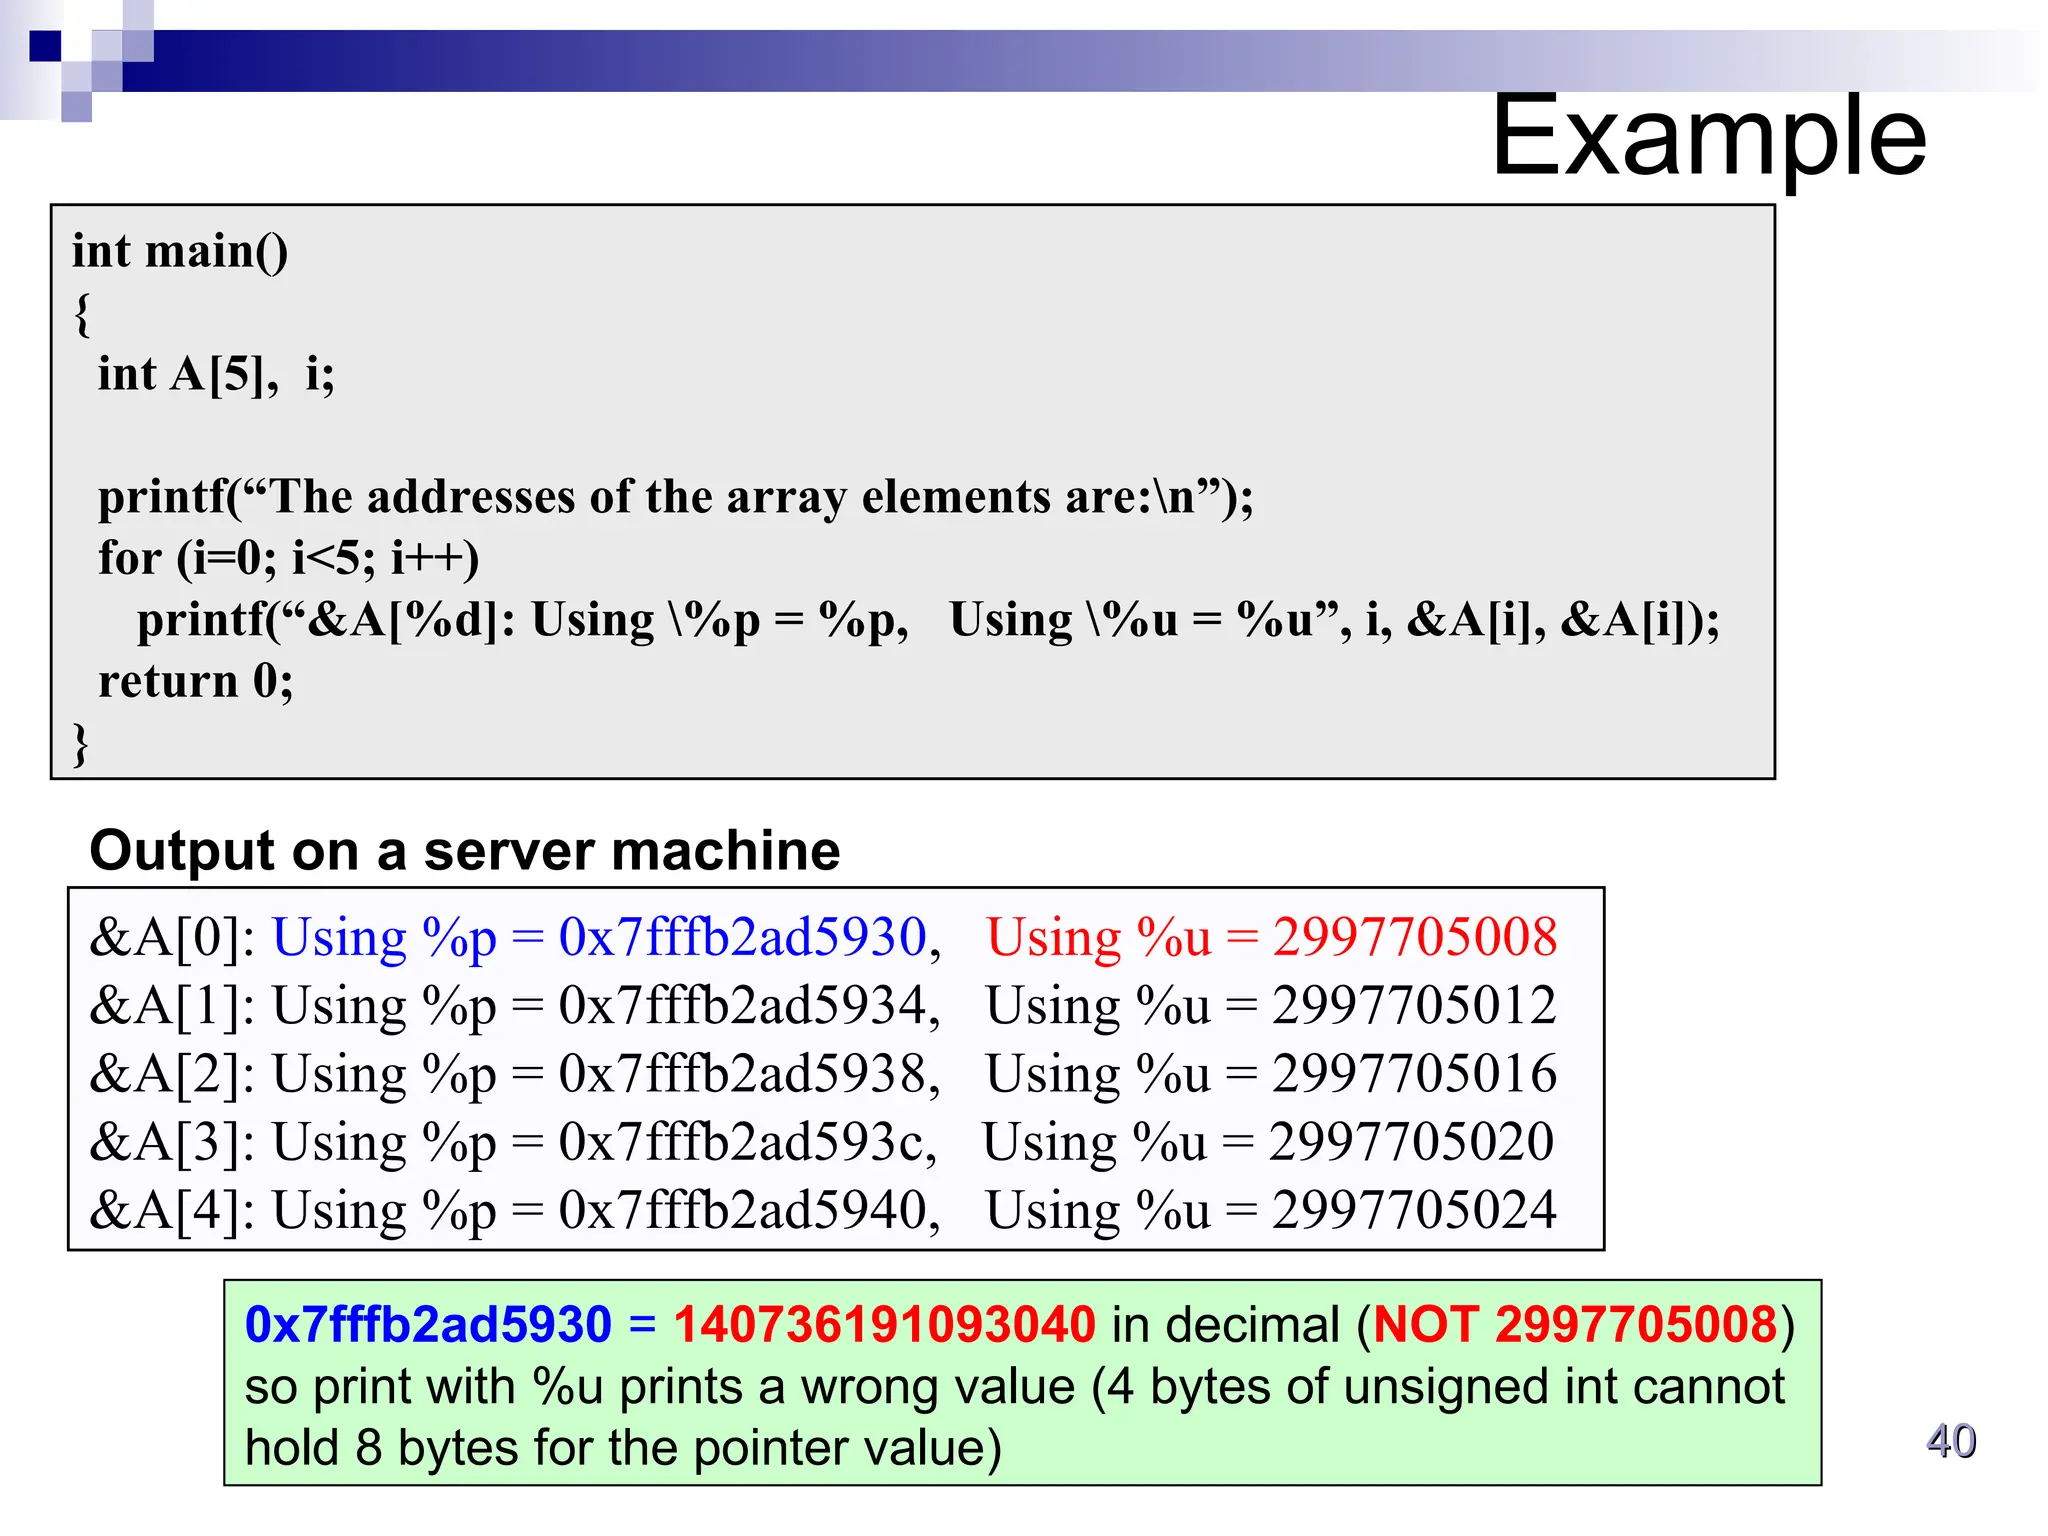Click the "for (i=0; i<5; i++)" line

point(288,558)
